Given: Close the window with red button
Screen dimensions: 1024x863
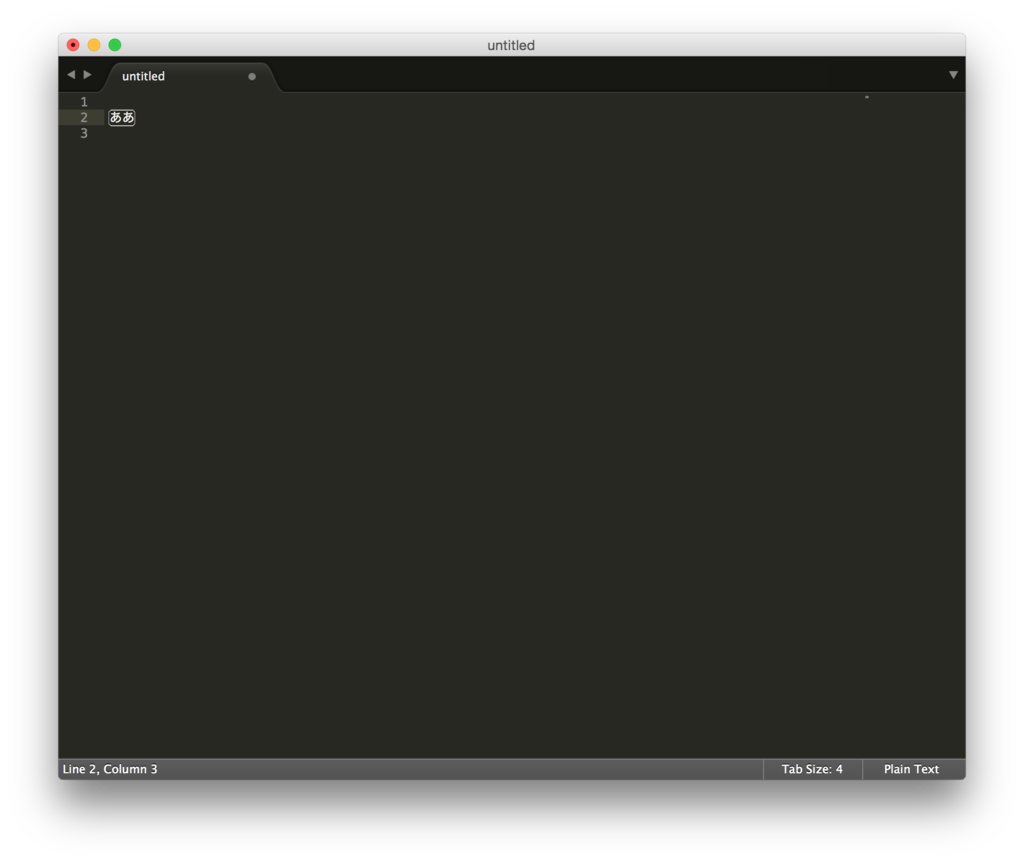Looking at the screenshot, I should coord(73,45).
